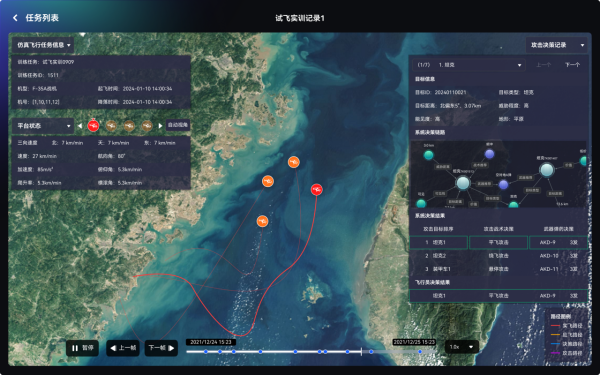The width and height of the screenshot is (600, 375).
Task: Select the red aircraft icon in platform selector
Action: point(93,125)
